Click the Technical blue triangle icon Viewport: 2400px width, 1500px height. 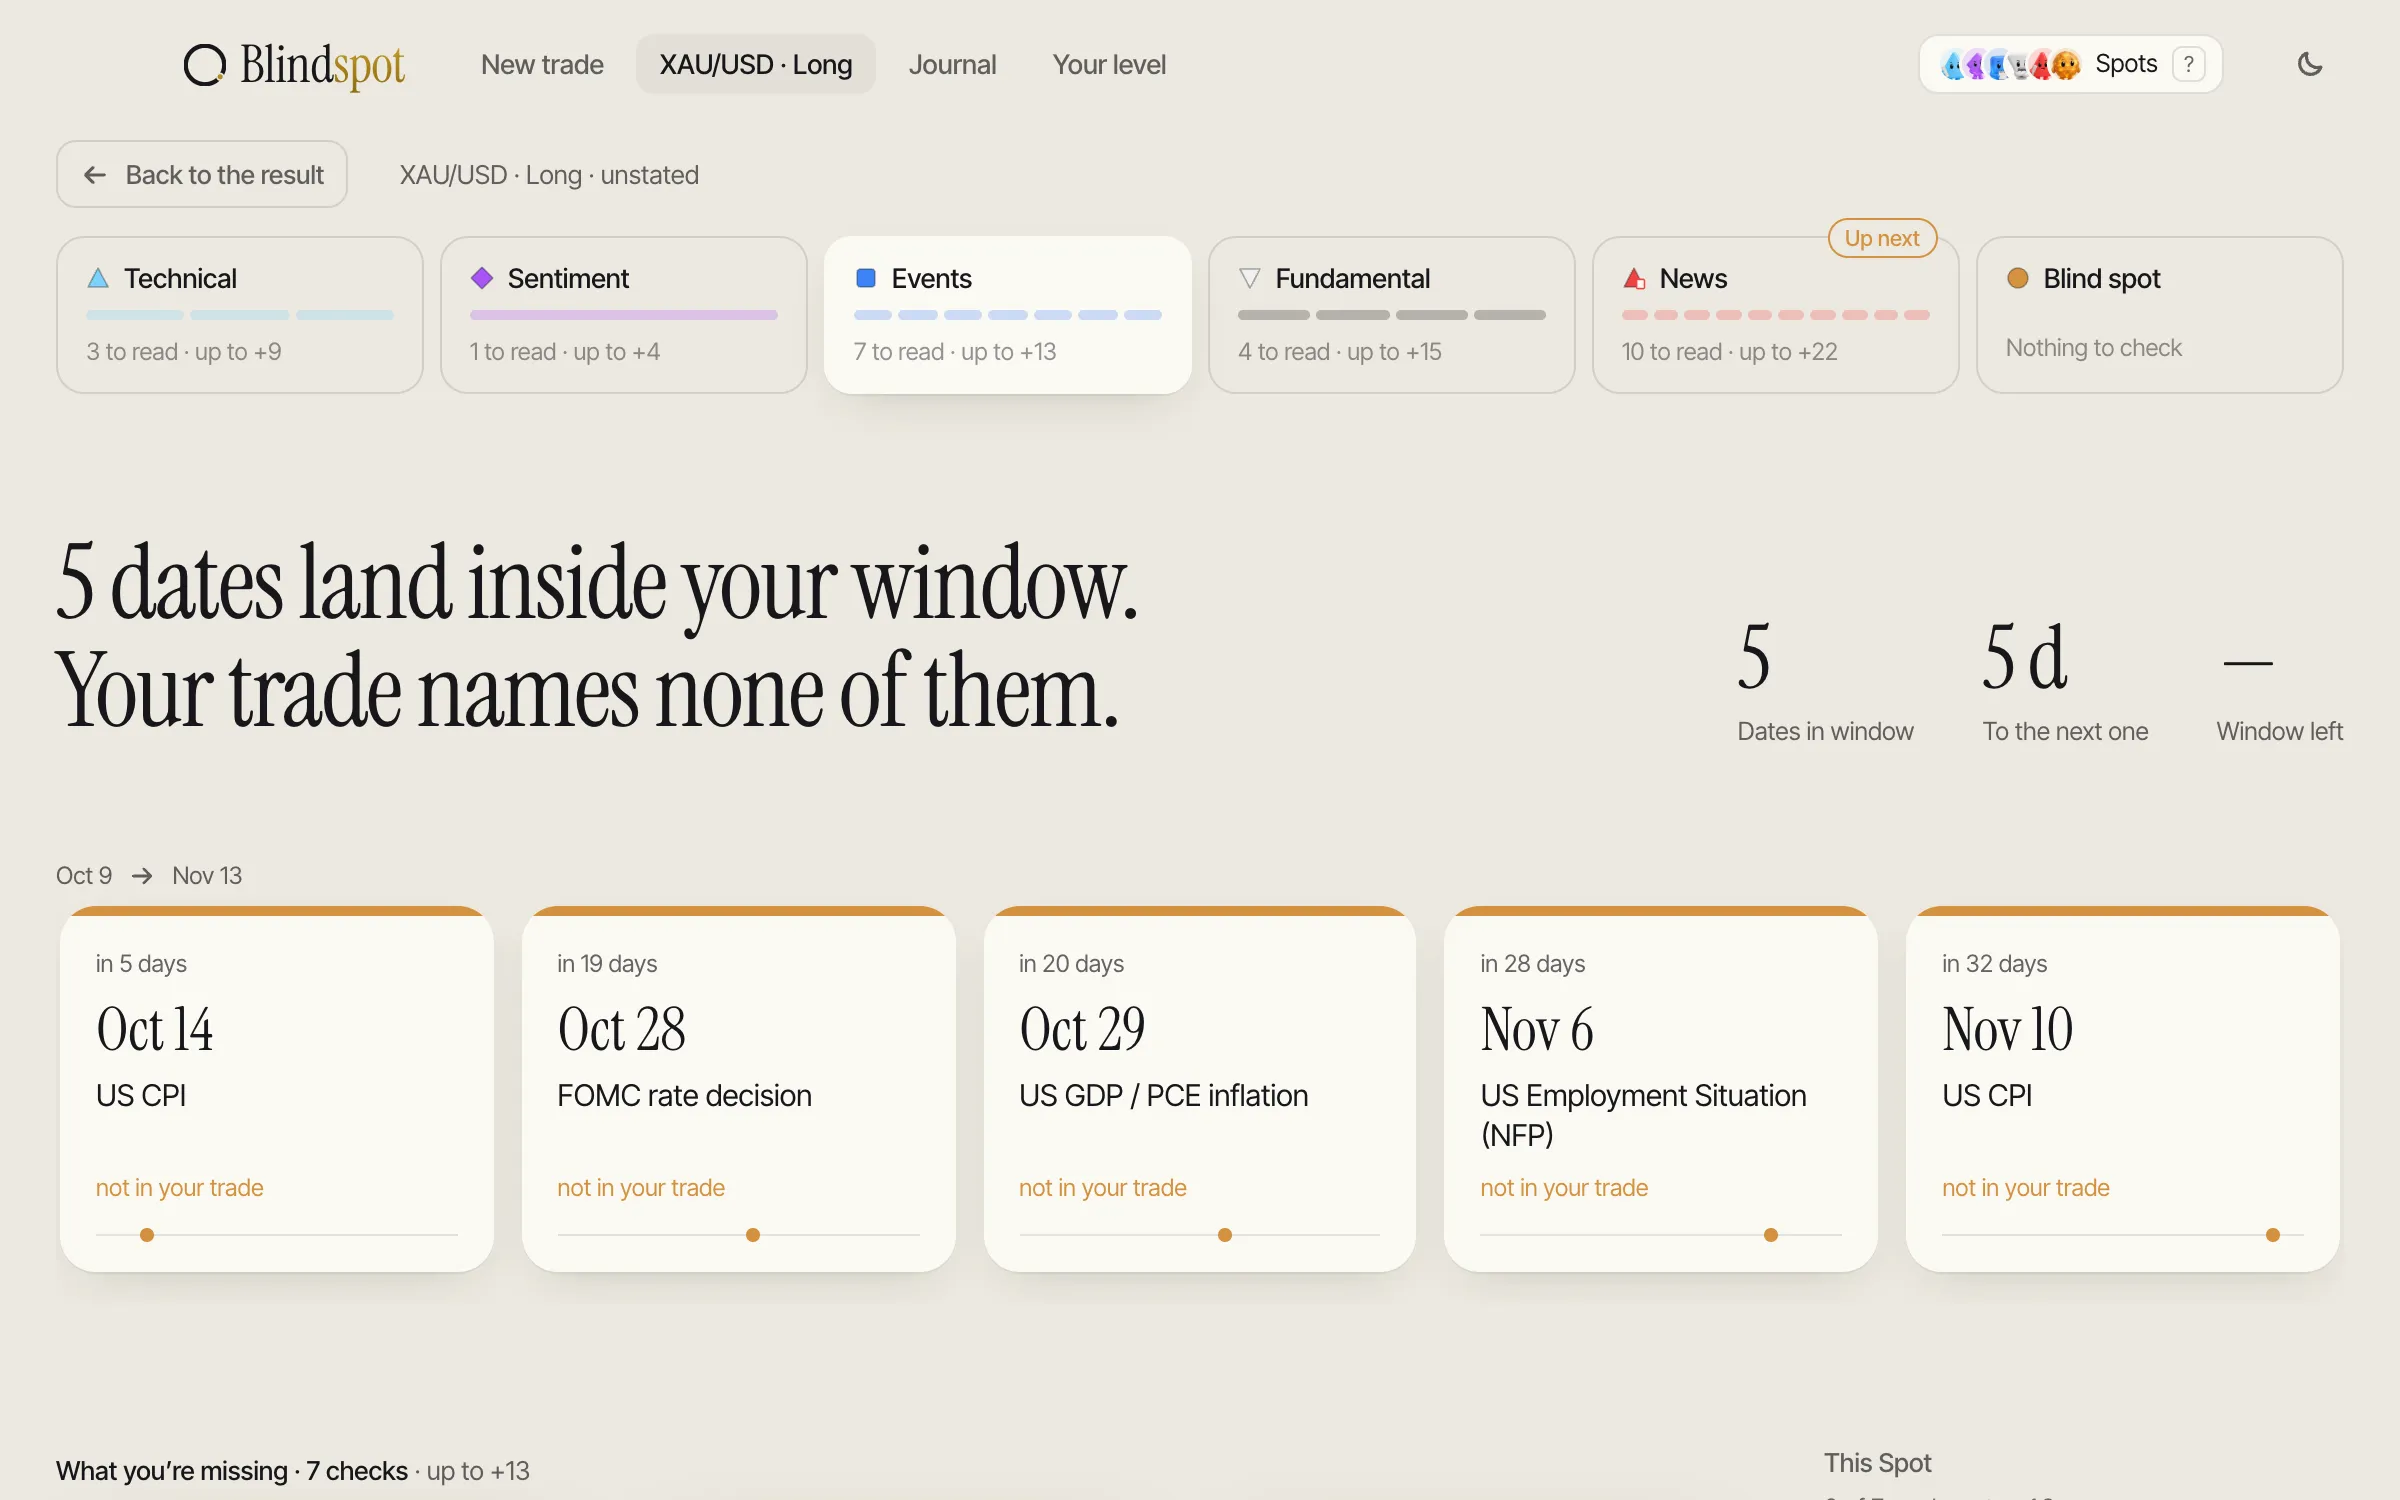[x=98, y=278]
